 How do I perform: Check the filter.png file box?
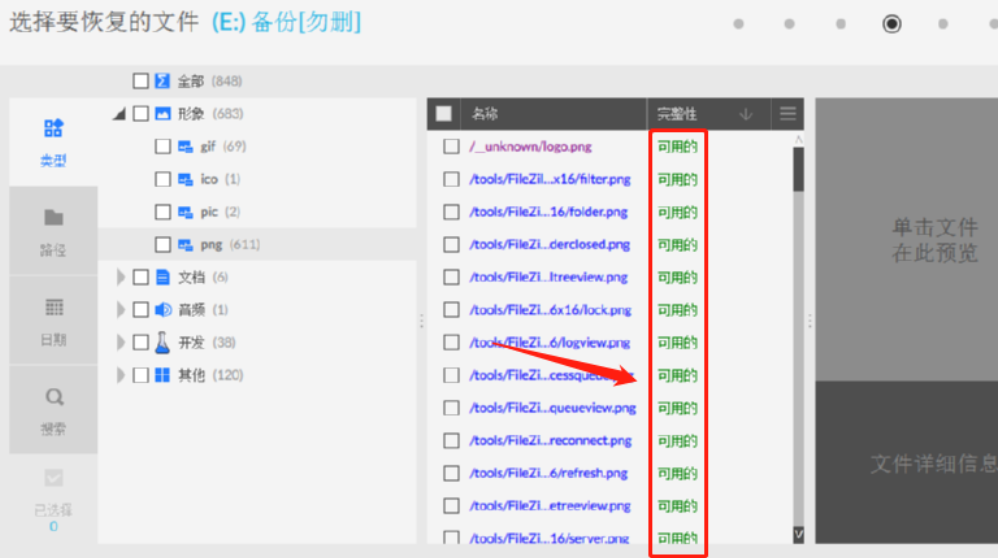(x=451, y=179)
